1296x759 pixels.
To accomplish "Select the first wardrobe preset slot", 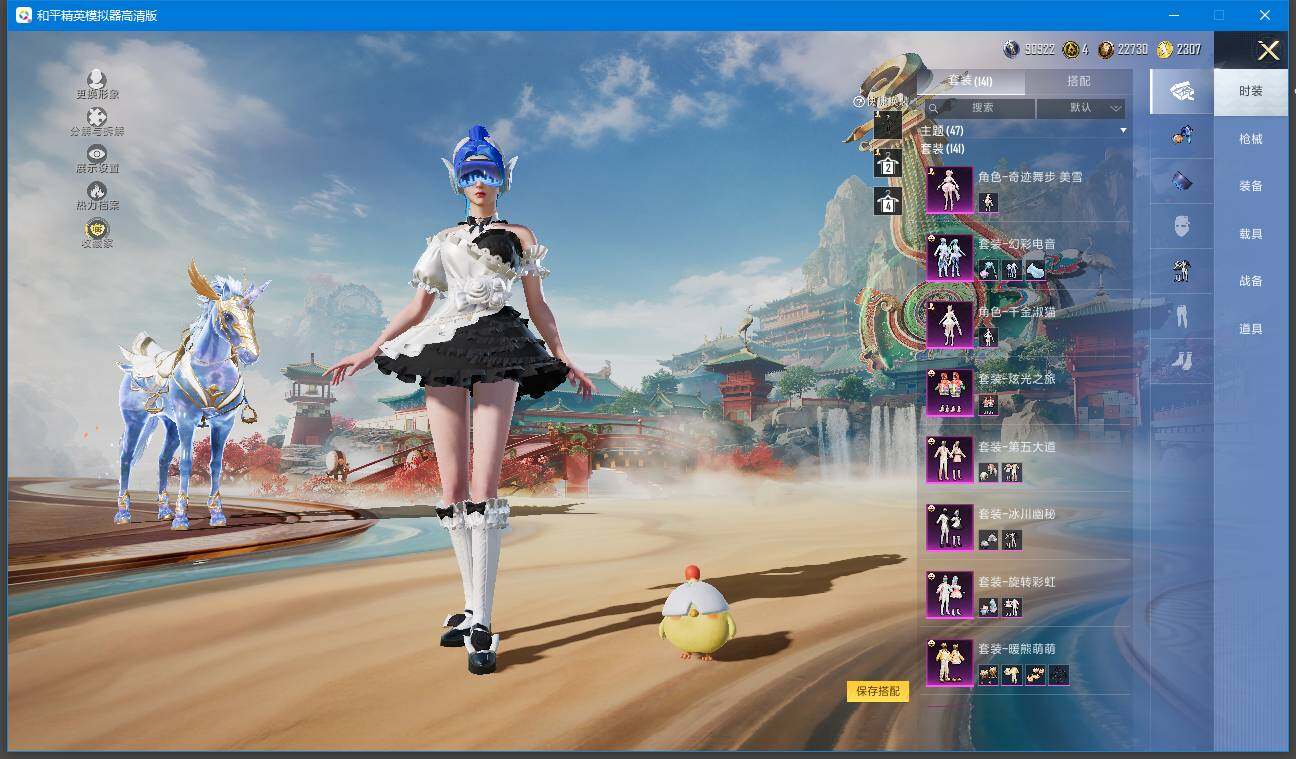I will [888, 124].
